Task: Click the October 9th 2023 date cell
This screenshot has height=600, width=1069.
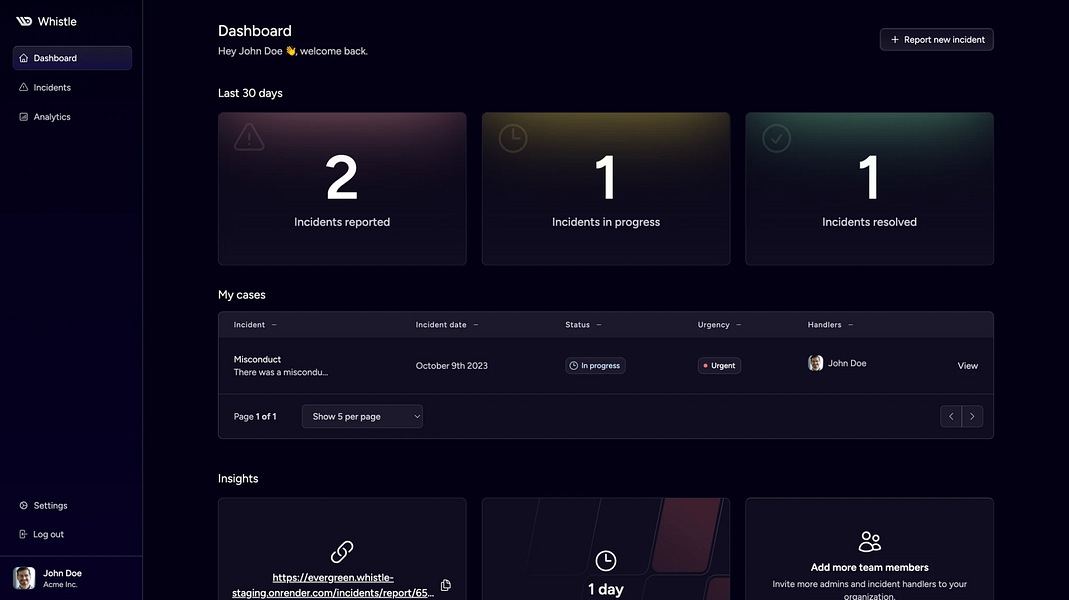Action: [x=451, y=365]
